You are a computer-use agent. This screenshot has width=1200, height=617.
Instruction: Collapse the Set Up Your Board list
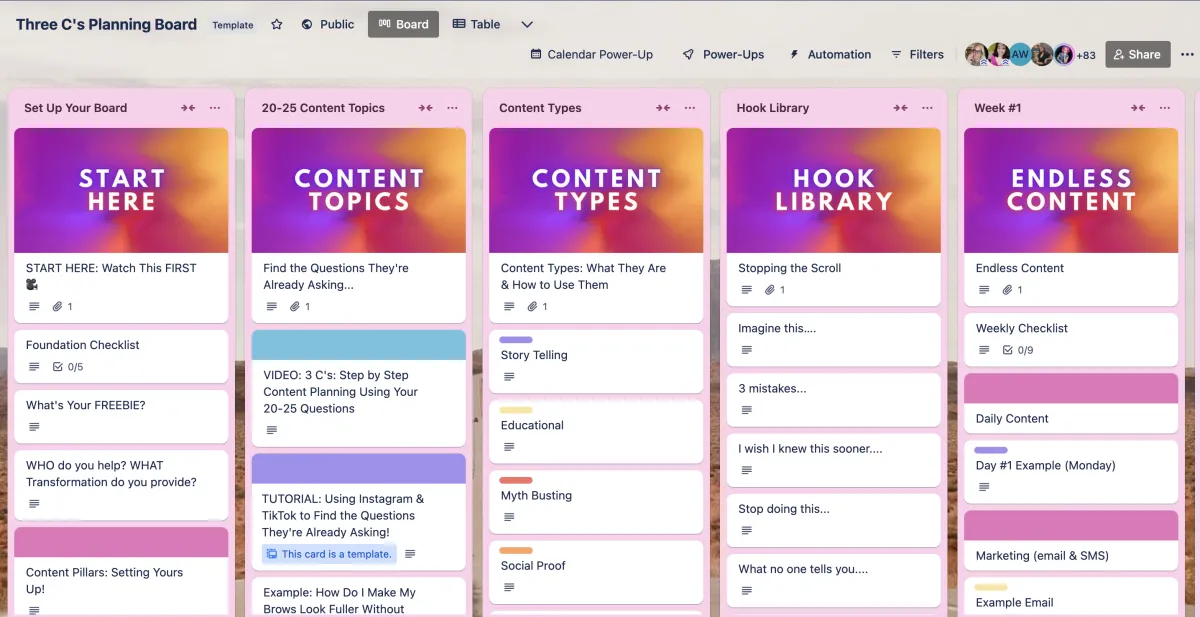click(188, 108)
